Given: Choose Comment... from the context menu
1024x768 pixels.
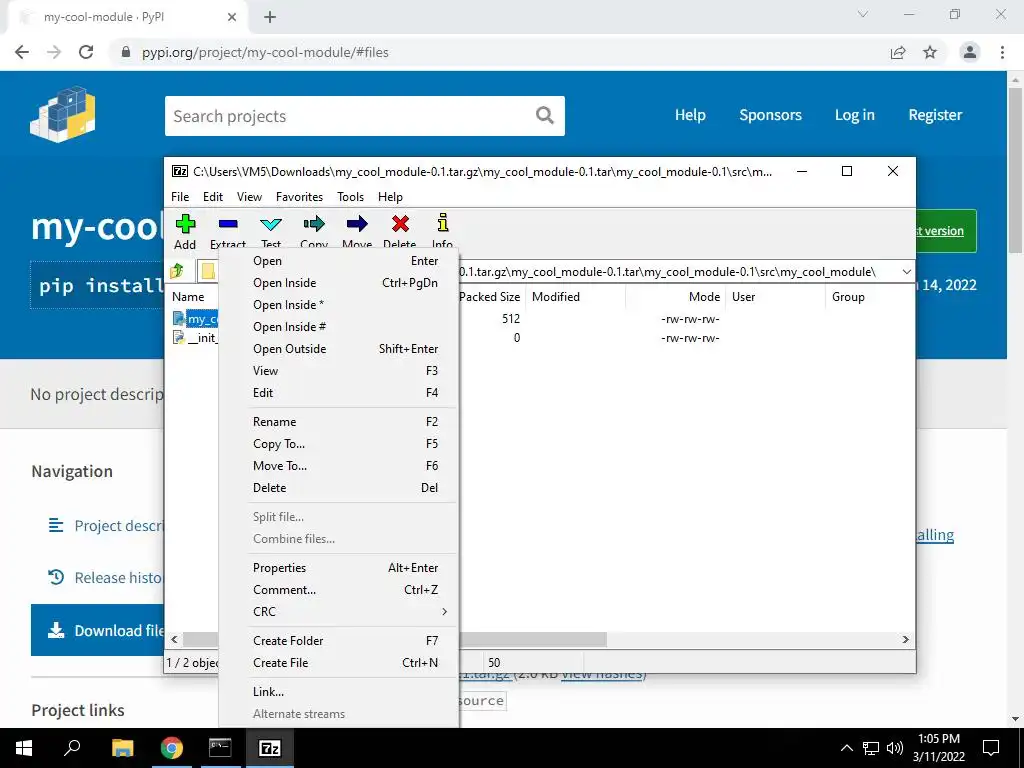Looking at the screenshot, I should [x=339, y=590].
